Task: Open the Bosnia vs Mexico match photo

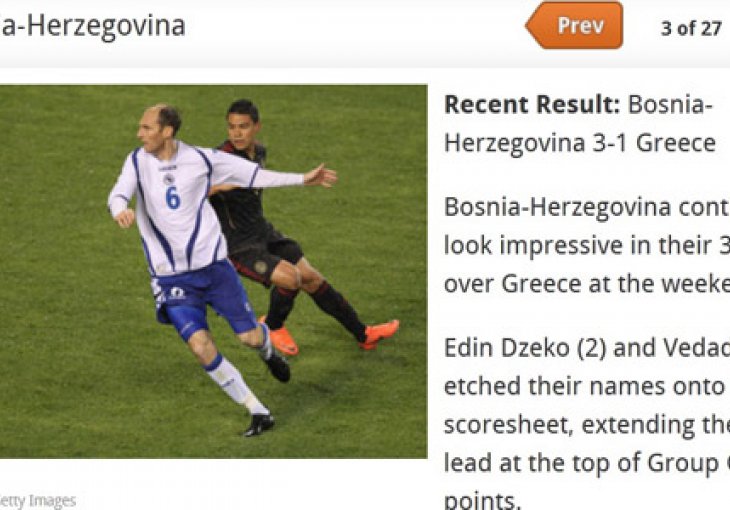Action: click(x=213, y=271)
